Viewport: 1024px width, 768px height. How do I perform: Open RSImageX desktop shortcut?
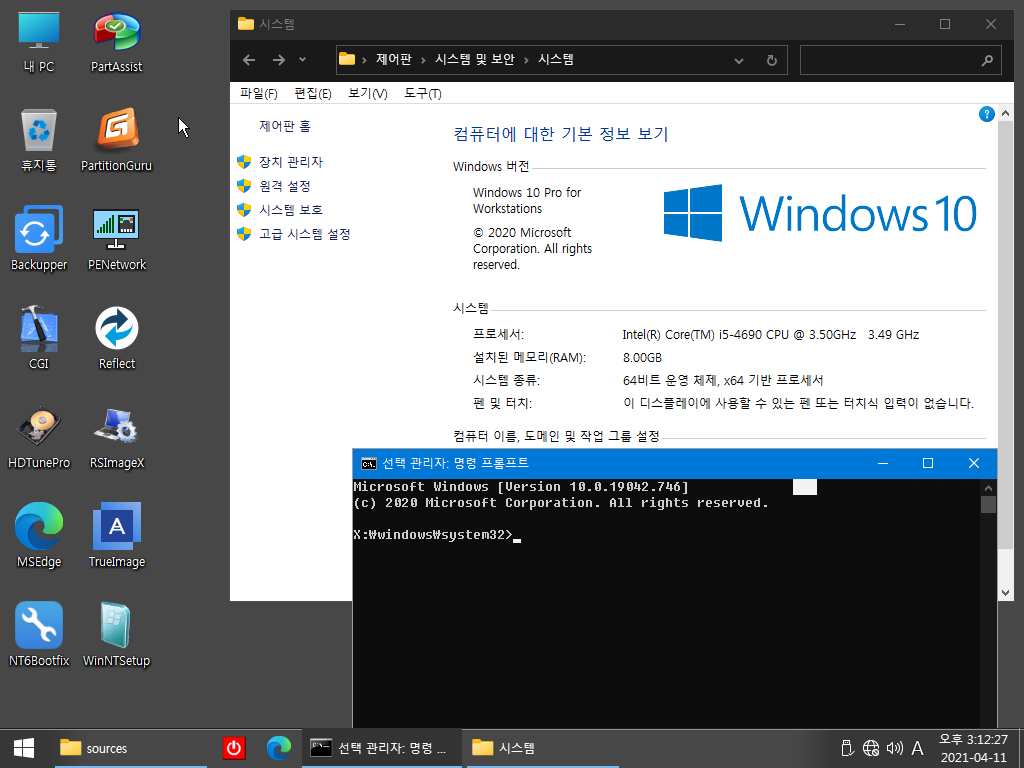(116, 437)
